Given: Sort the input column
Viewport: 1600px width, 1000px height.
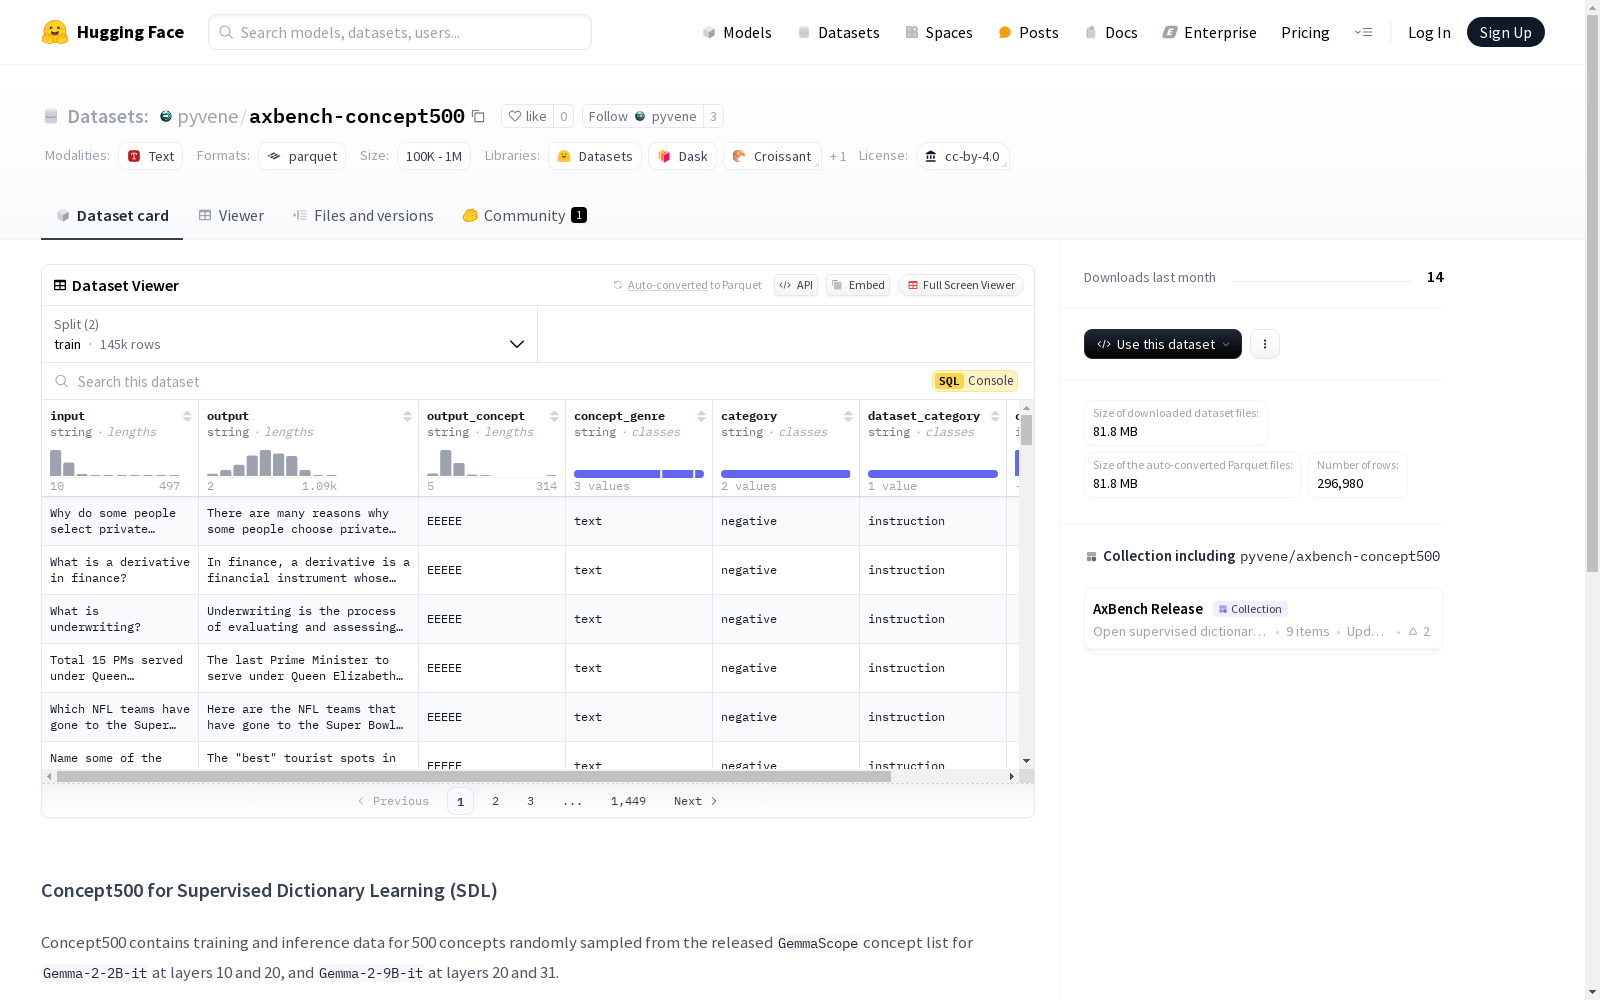Looking at the screenshot, I should click(187, 416).
